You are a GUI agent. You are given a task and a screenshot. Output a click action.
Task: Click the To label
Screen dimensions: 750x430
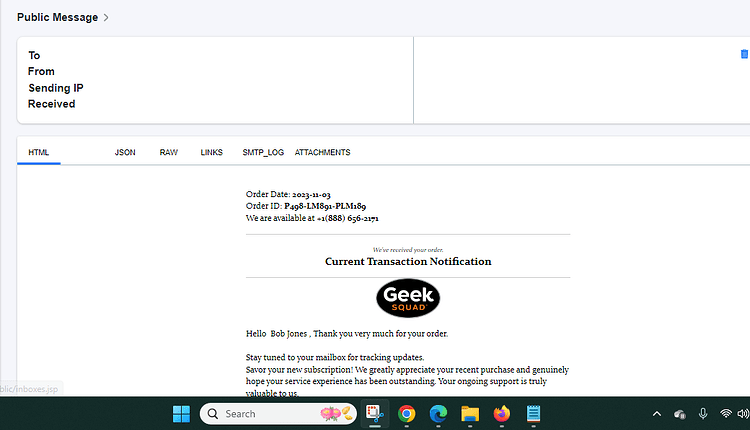34,55
